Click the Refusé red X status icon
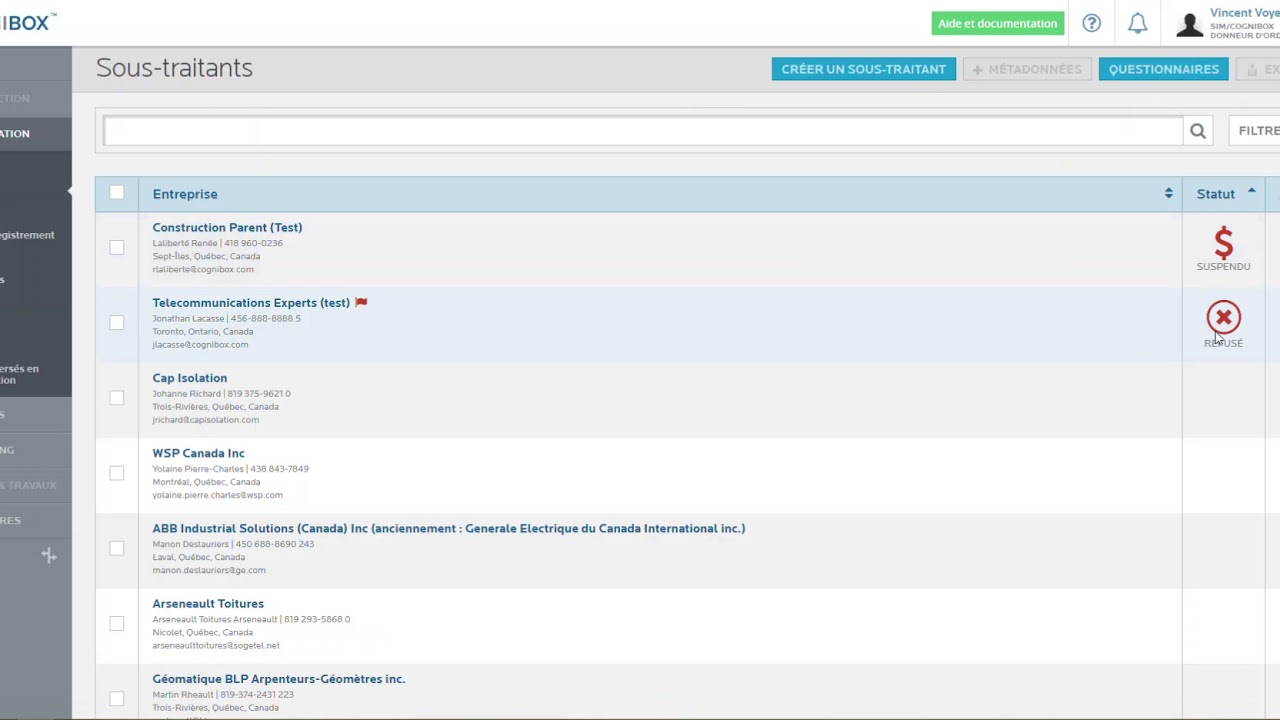 point(1223,318)
